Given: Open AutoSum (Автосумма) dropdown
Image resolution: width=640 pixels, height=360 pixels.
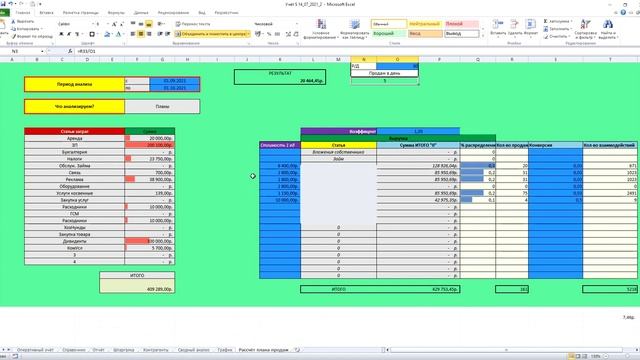Looking at the screenshot, I should tap(558, 21).
